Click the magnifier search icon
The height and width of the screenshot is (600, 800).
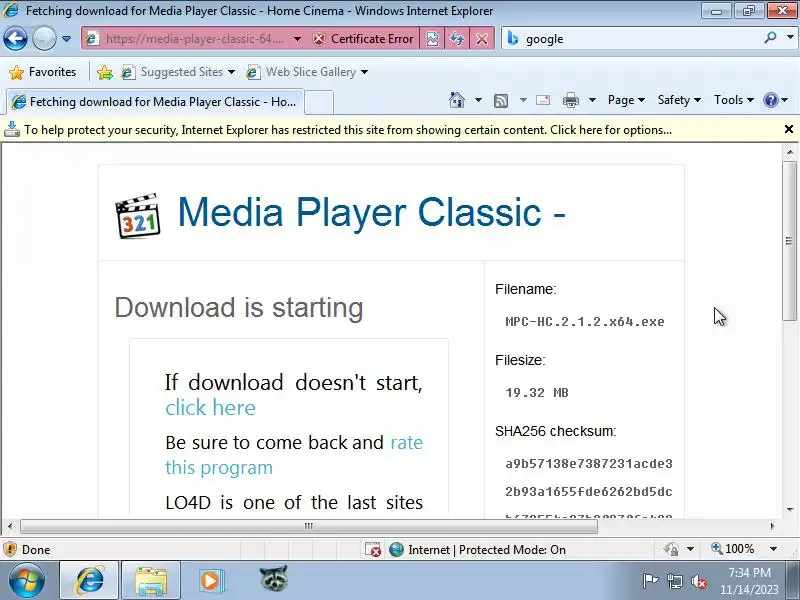coord(770,38)
